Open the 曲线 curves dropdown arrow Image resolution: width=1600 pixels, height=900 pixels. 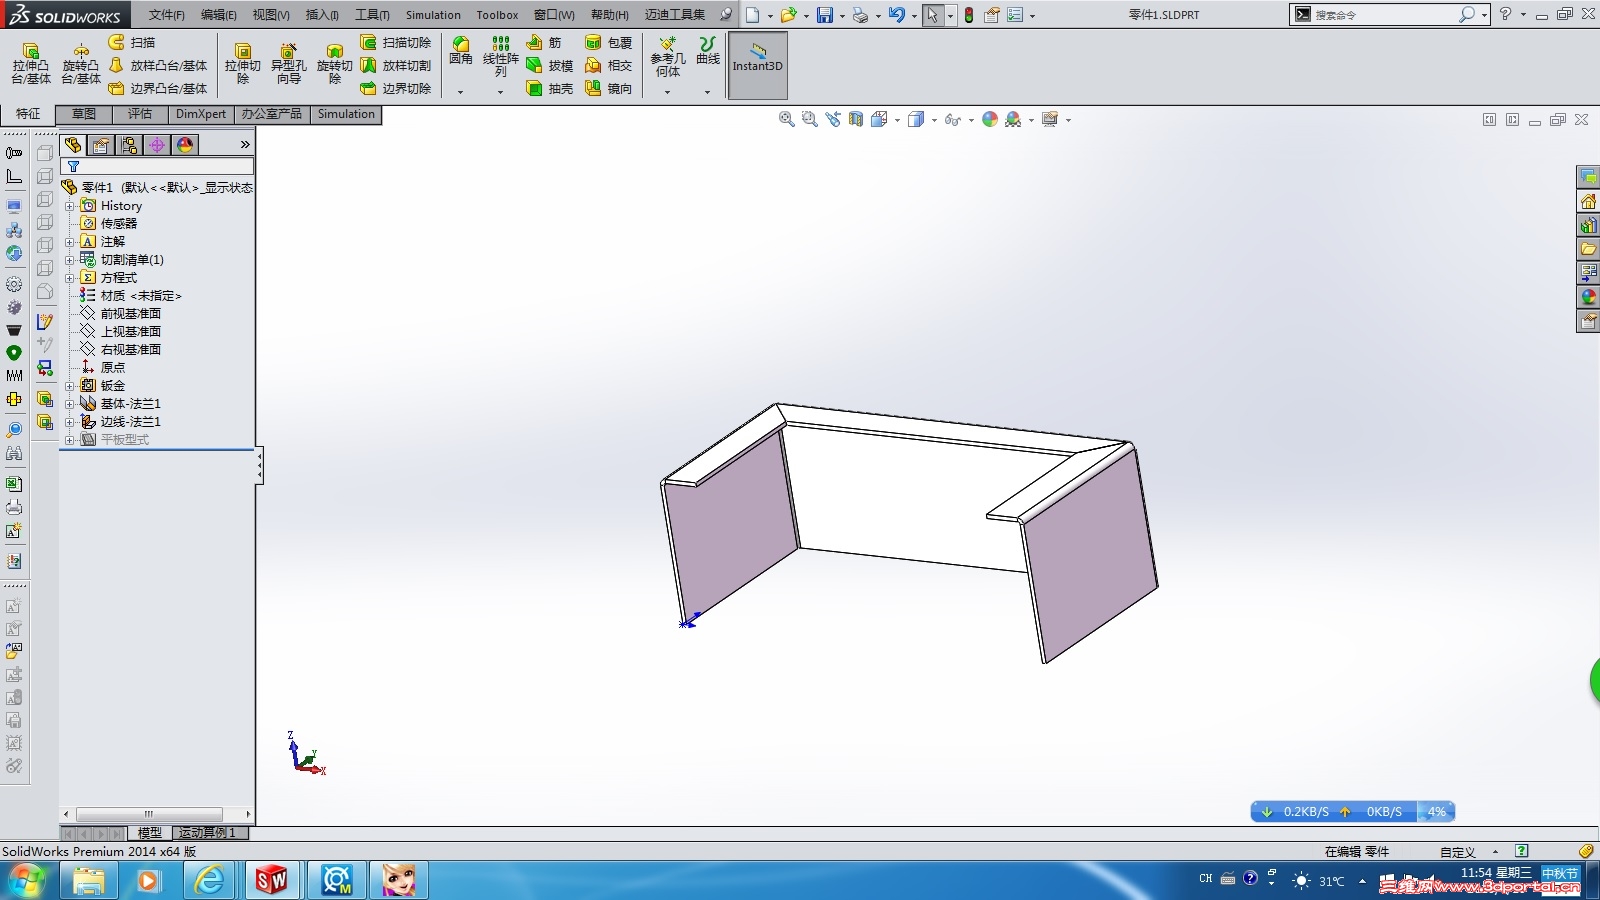pos(707,92)
